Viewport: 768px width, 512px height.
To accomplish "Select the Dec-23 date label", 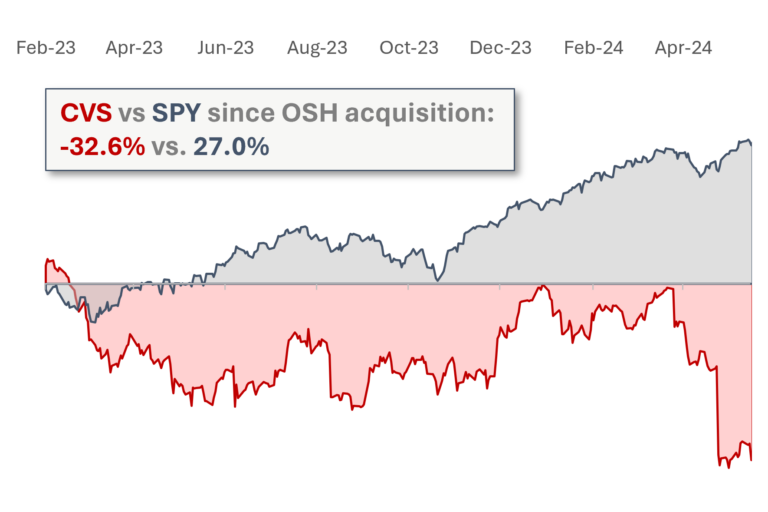I will 501,48.
